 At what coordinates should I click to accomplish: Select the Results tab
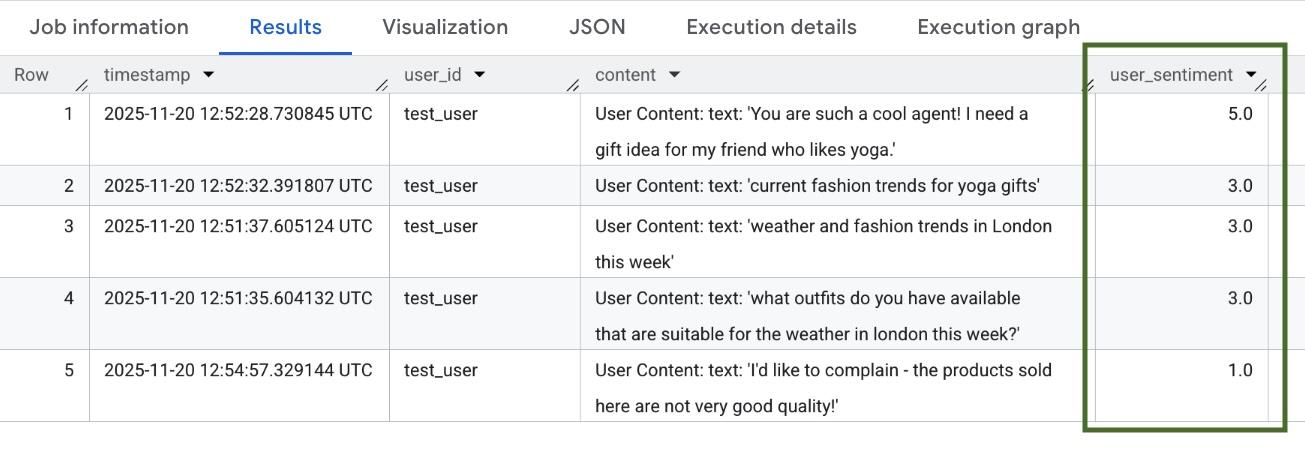(x=286, y=27)
